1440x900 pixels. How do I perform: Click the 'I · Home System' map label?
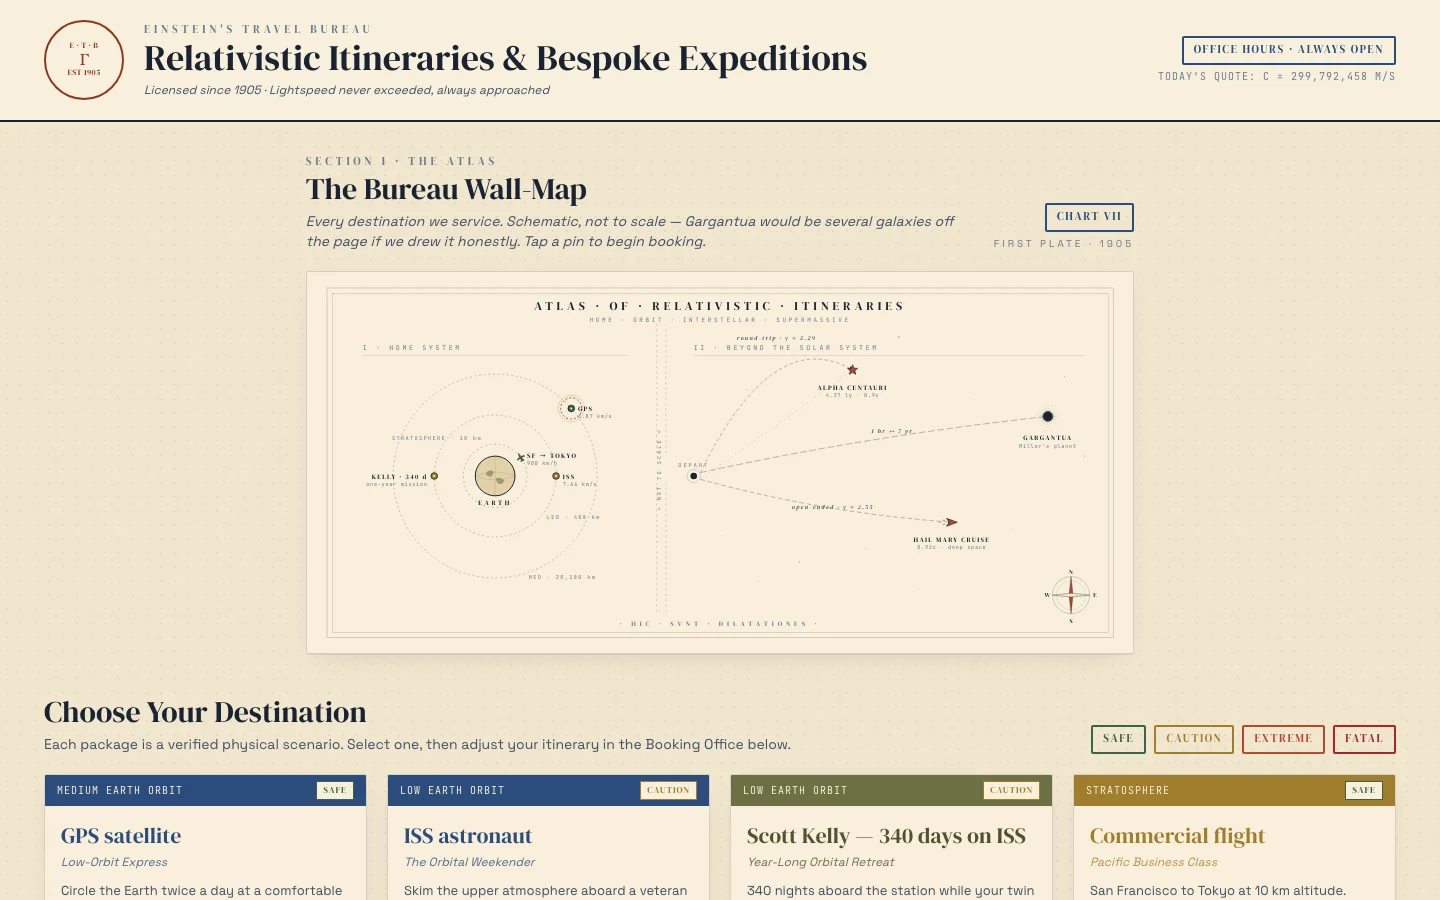[412, 348]
